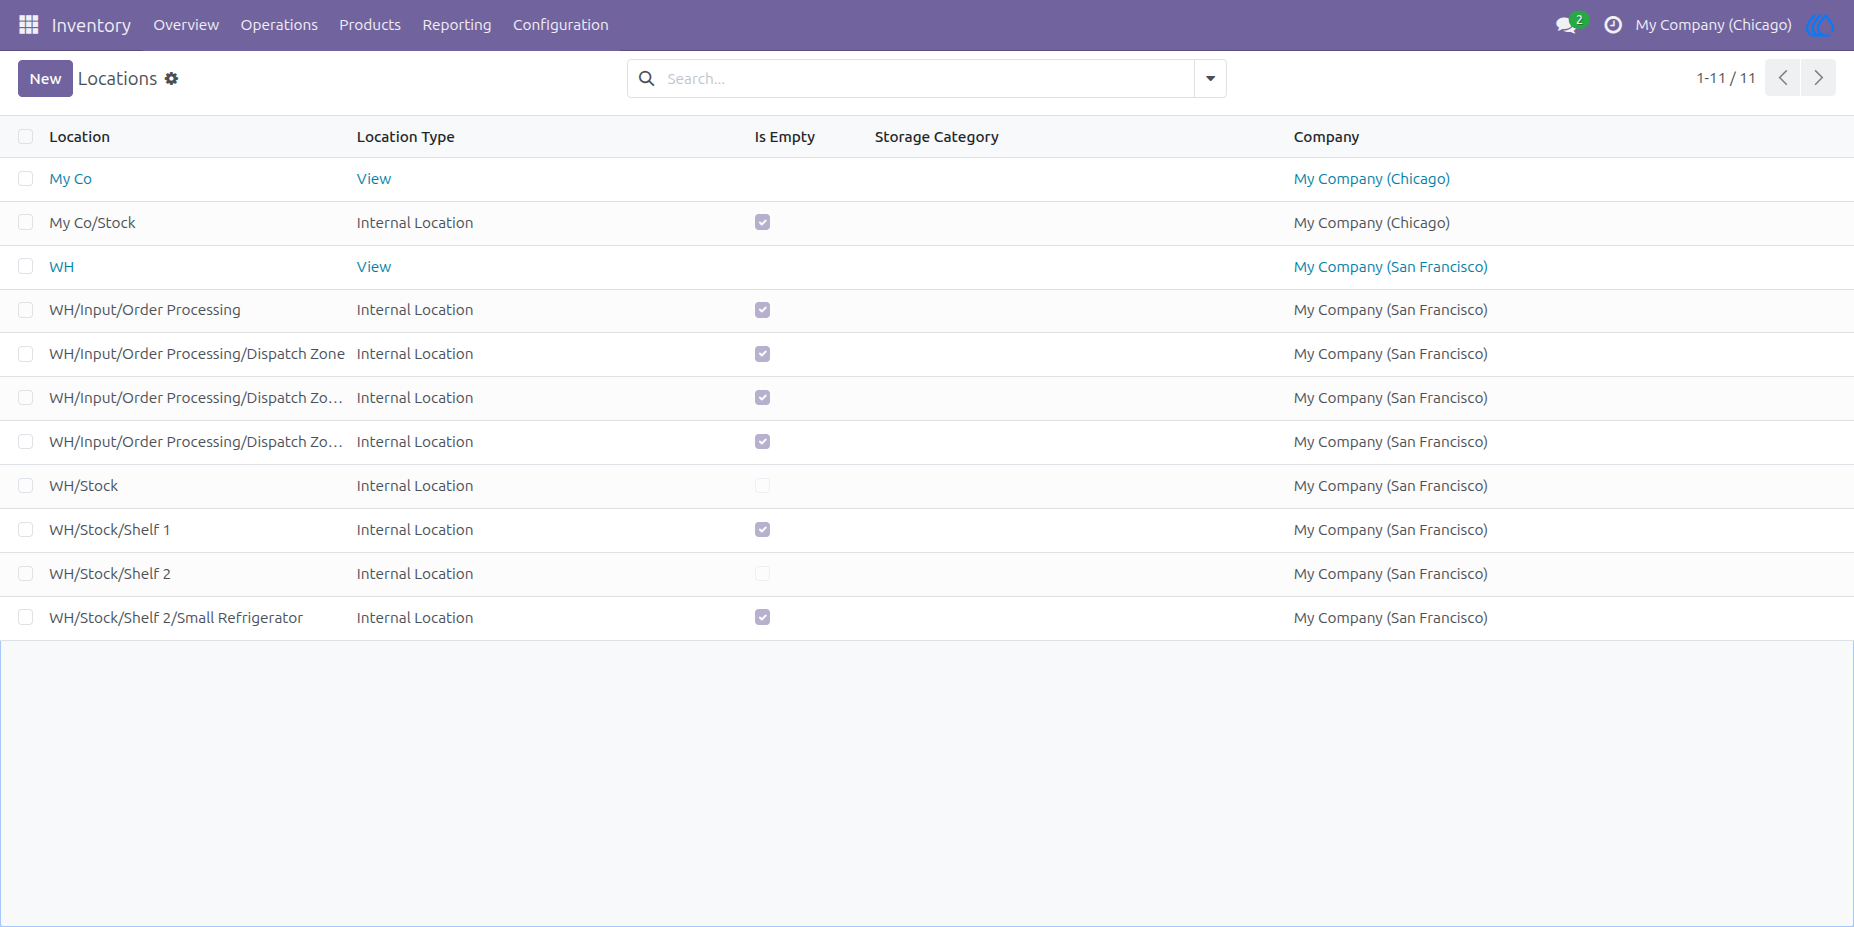Select all rows with header checkbox

[26, 137]
